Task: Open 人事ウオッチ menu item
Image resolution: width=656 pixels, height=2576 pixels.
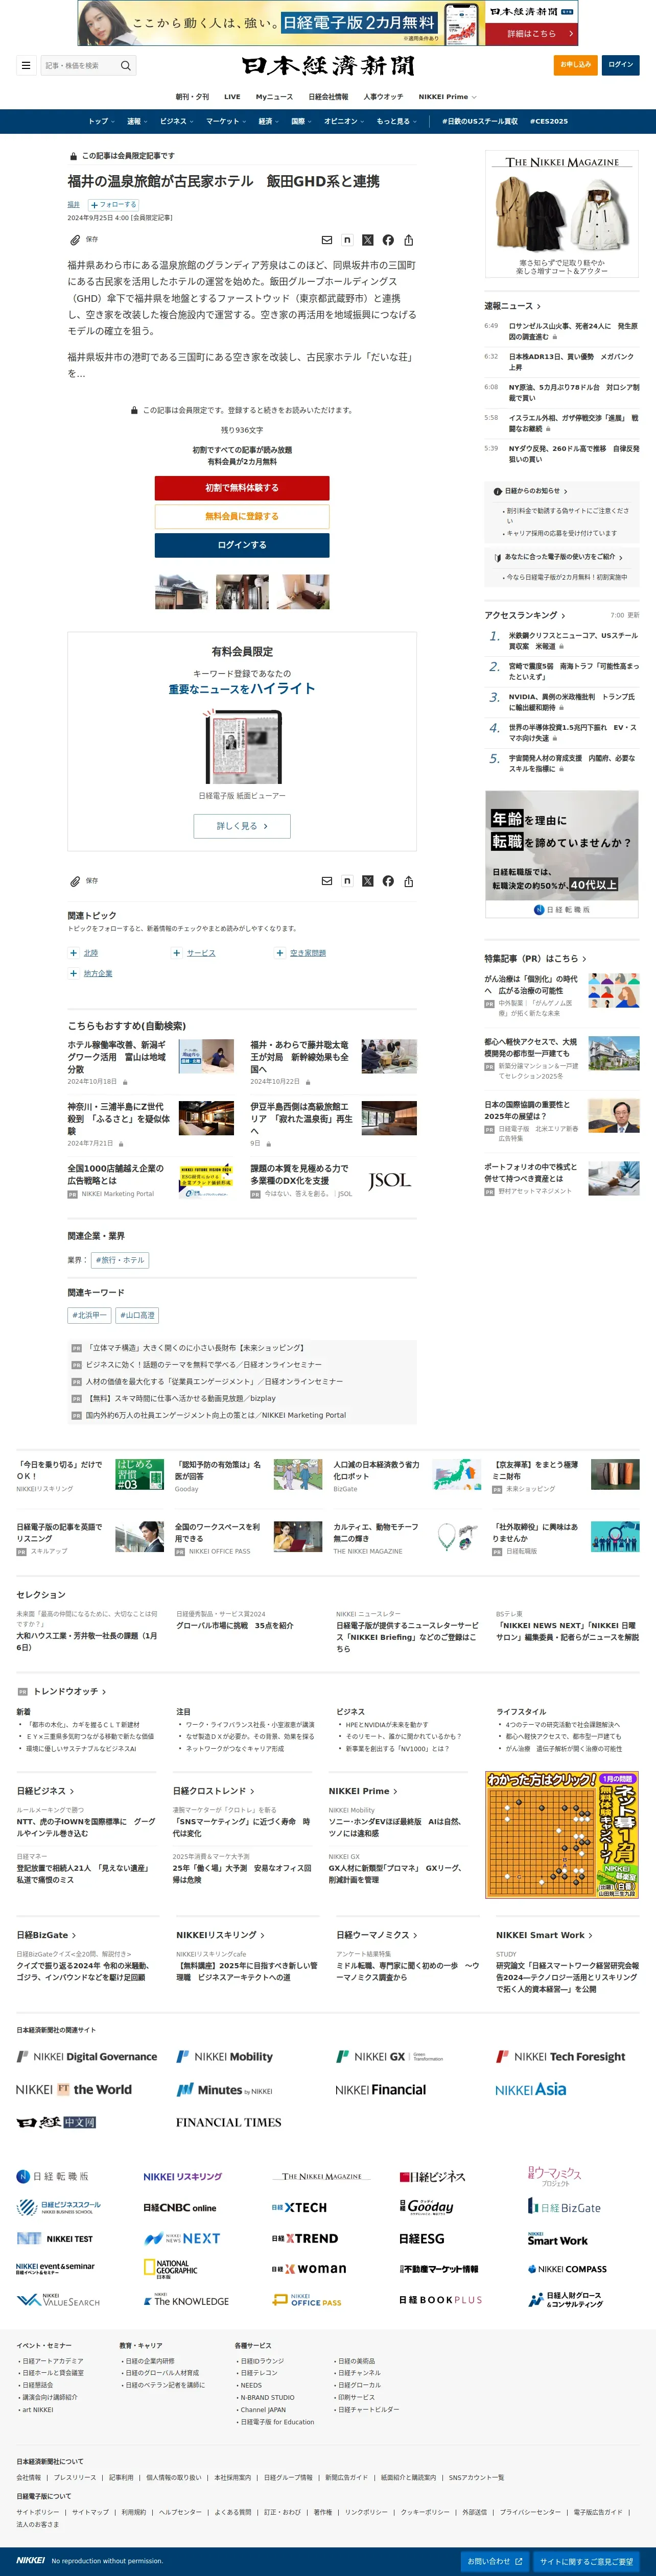Action: click(383, 97)
